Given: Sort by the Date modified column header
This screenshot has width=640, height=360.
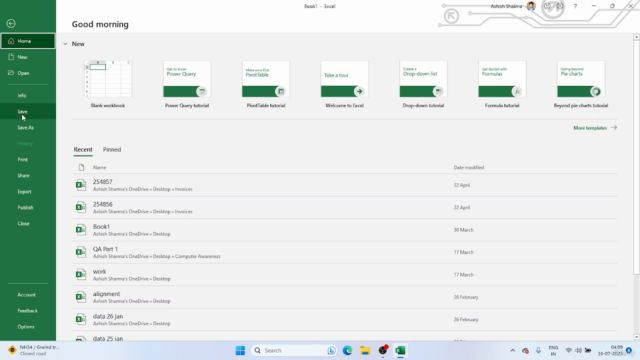Looking at the screenshot, I should coord(469,167).
